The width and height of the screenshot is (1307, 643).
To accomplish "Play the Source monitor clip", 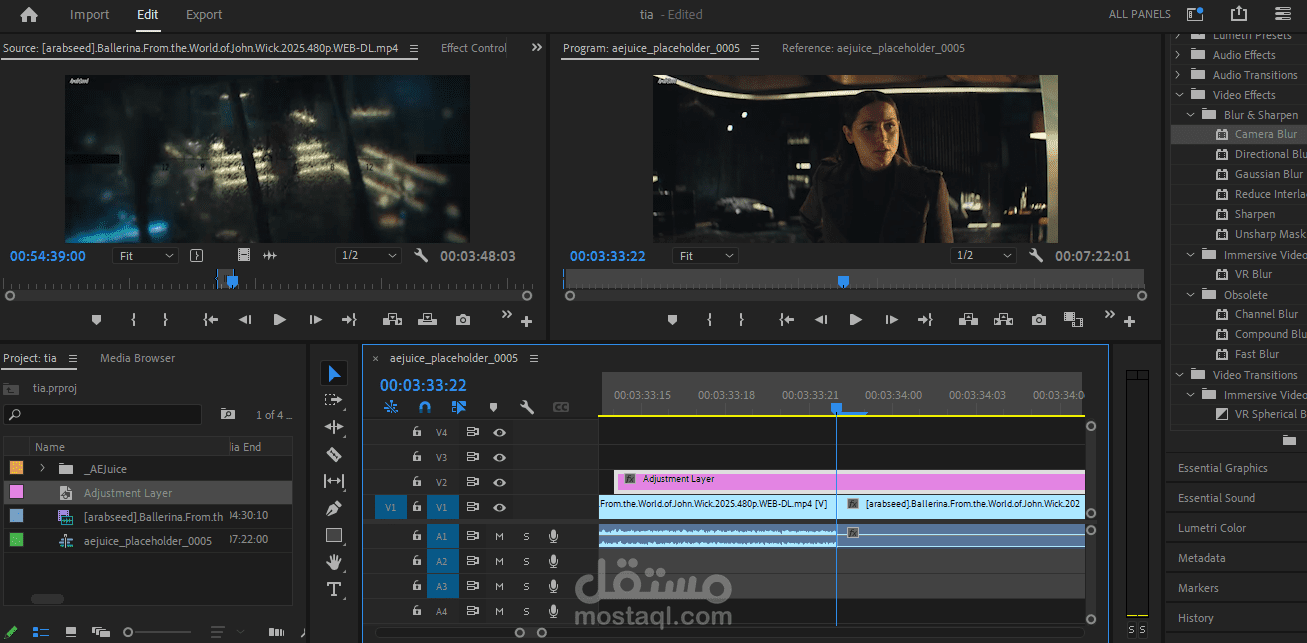I will pos(279,320).
